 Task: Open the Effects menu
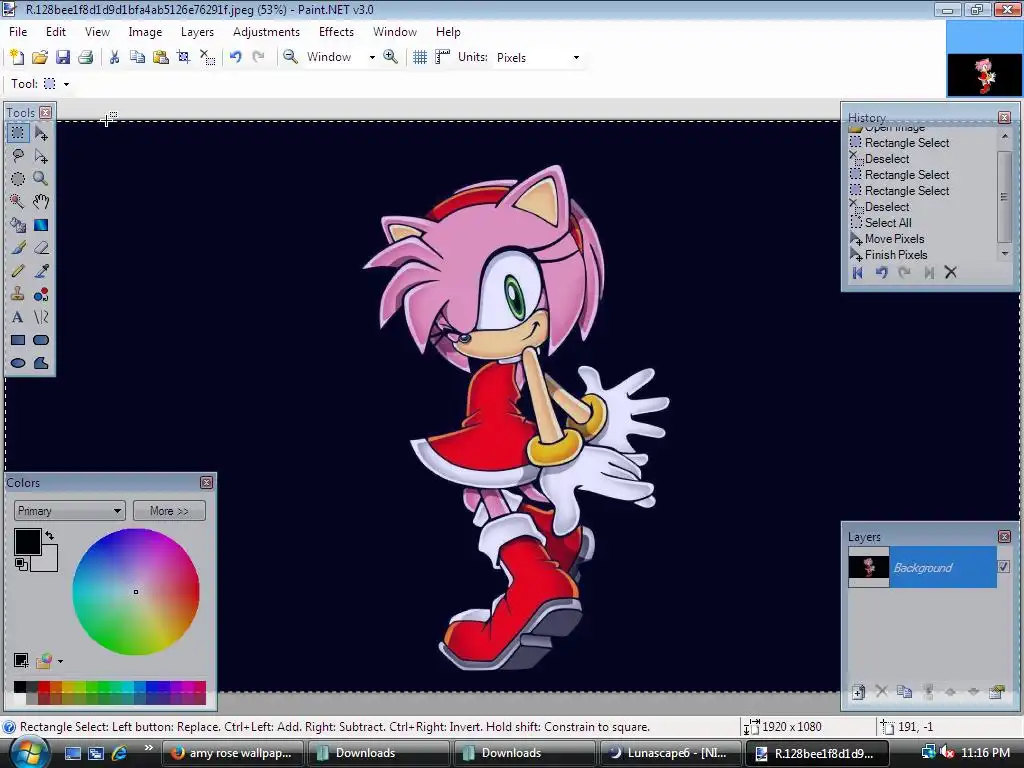pos(336,32)
